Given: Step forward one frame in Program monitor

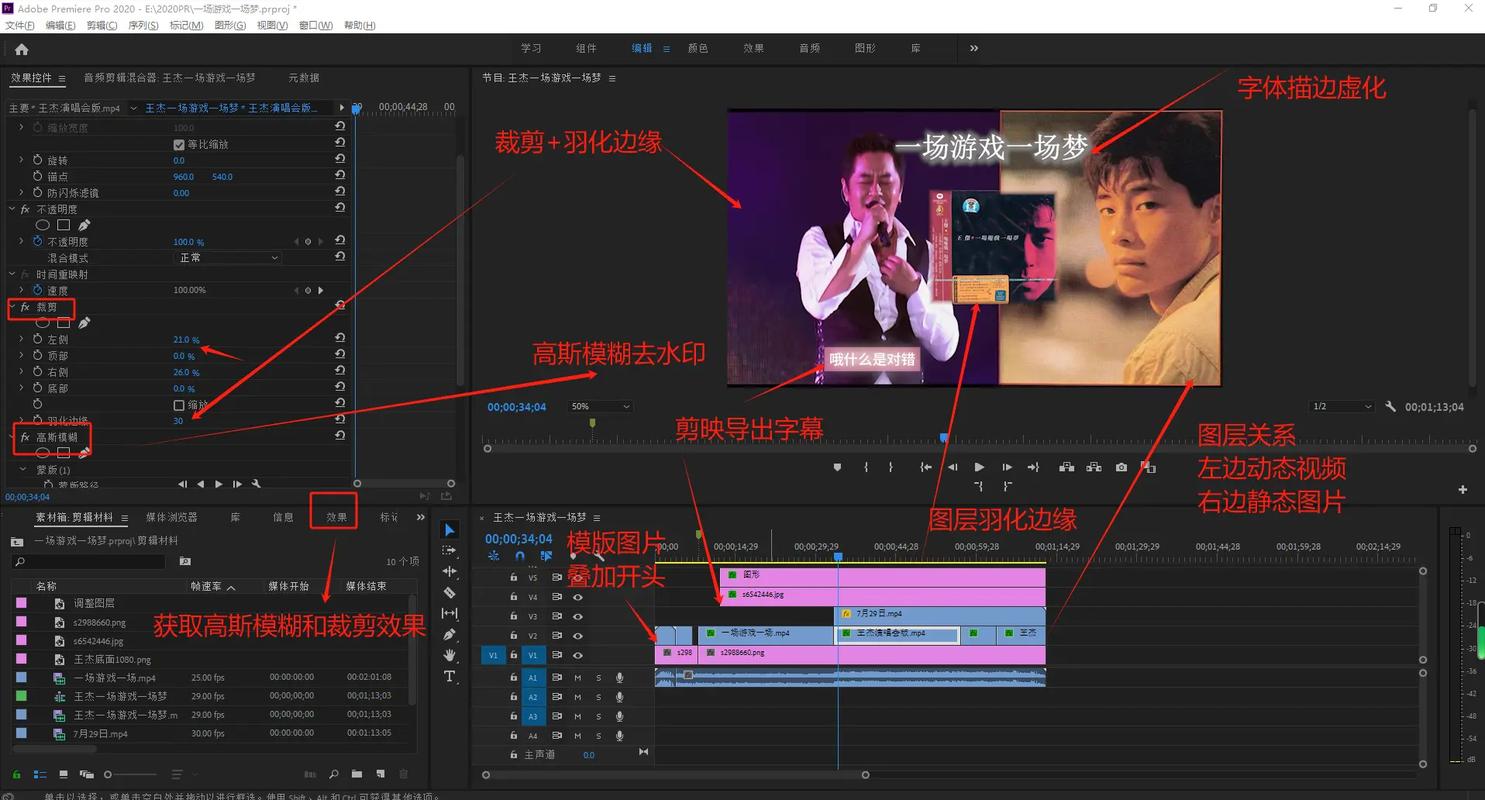Looking at the screenshot, I should (x=1006, y=467).
